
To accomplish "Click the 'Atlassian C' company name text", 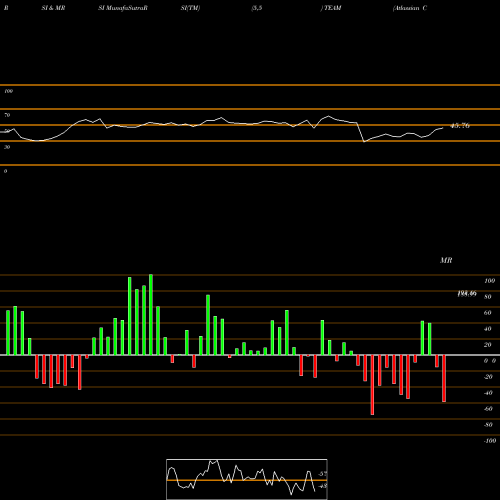I will 410,8.
